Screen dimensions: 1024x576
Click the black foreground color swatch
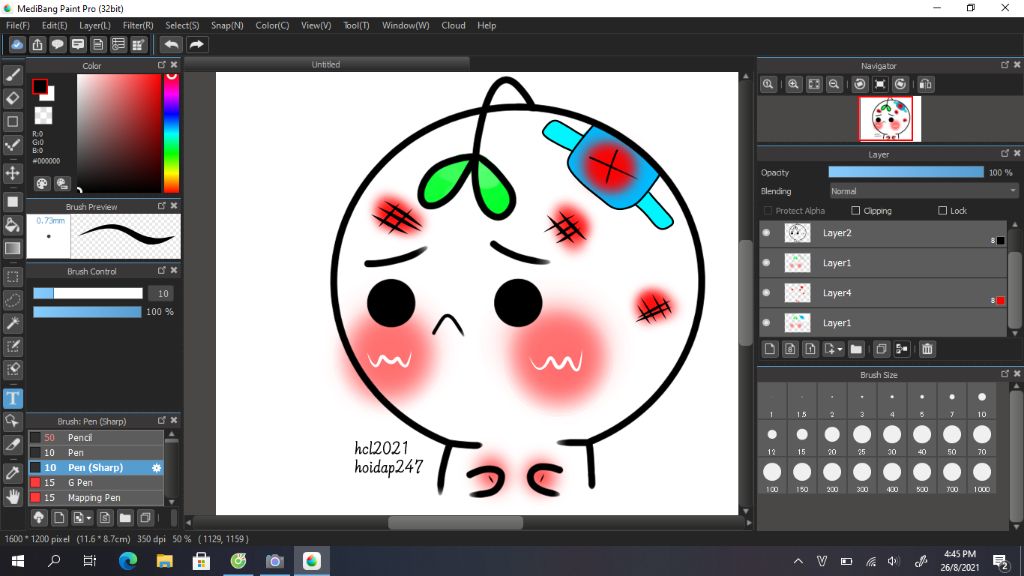pyautogui.click(x=40, y=86)
